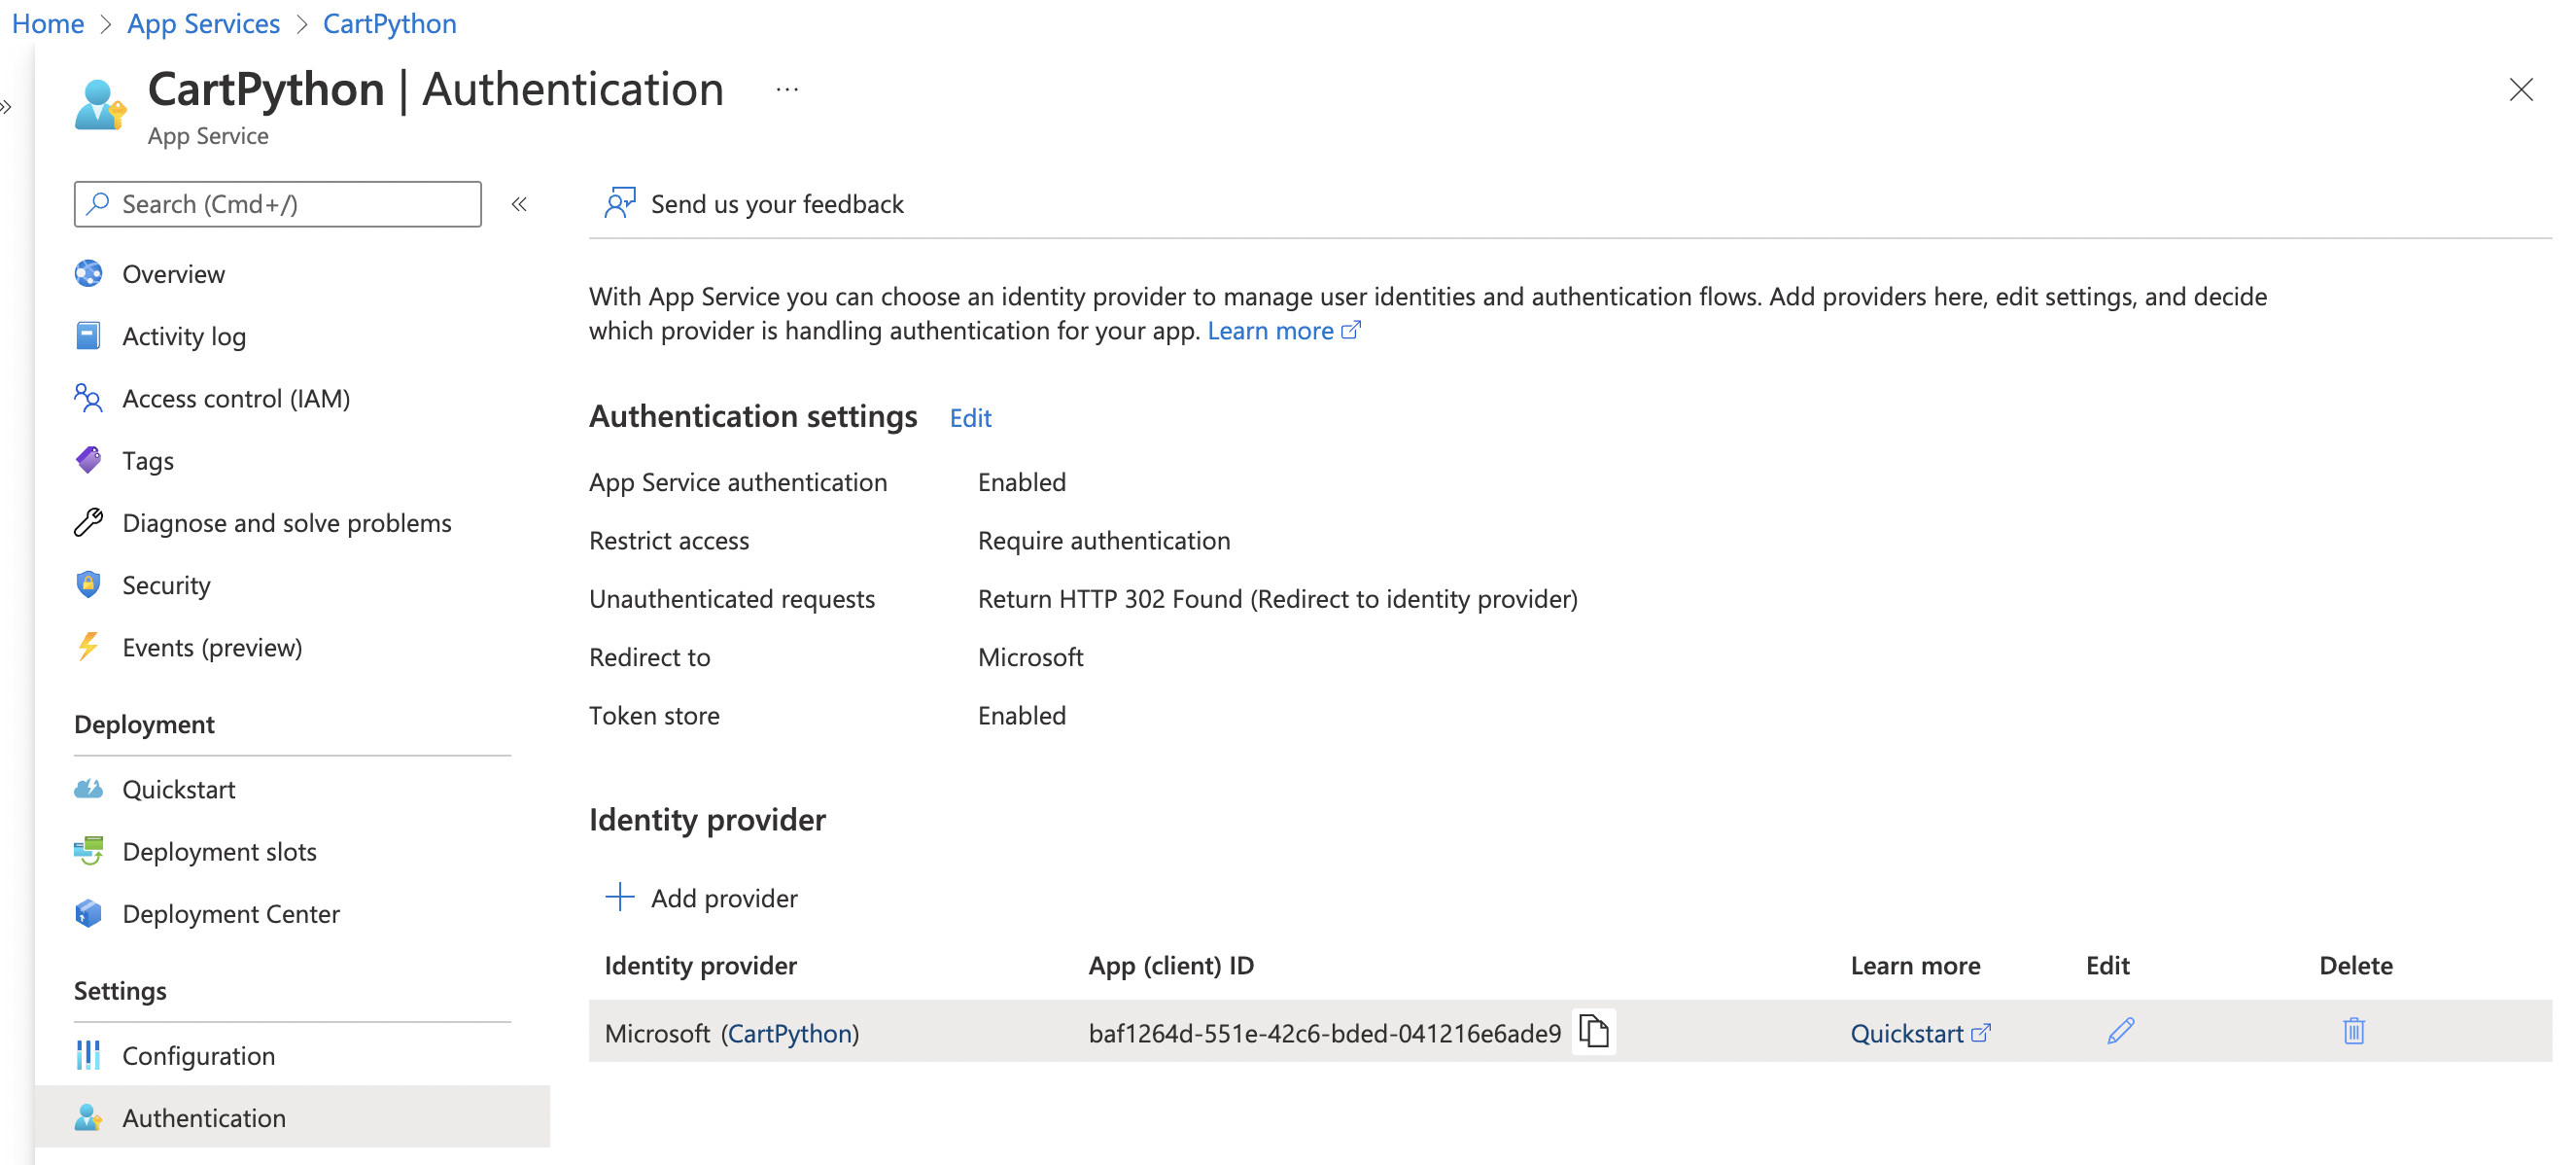The width and height of the screenshot is (2576, 1165).
Task: Click the CartPython breadcrumb link
Action: [x=389, y=23]
